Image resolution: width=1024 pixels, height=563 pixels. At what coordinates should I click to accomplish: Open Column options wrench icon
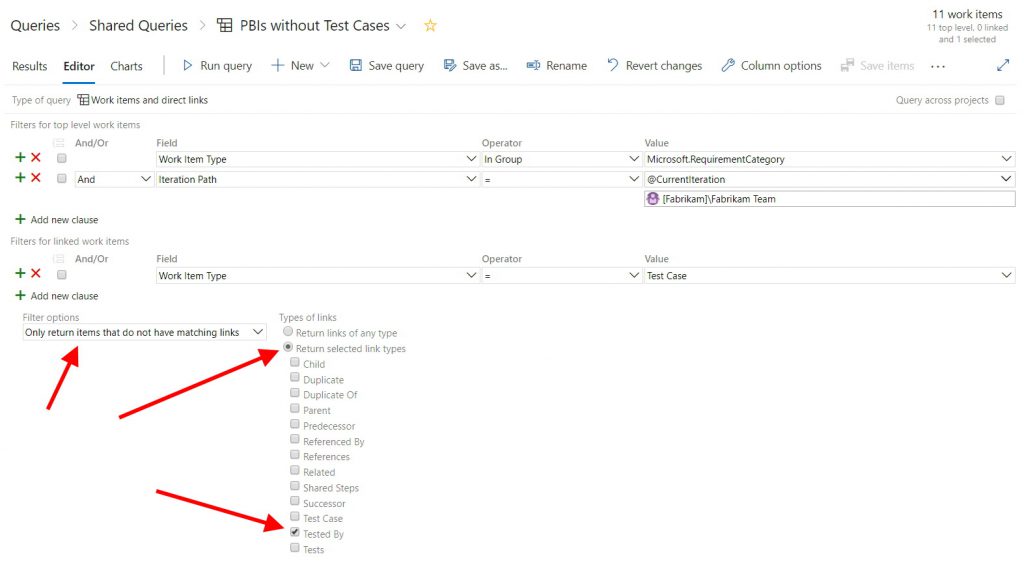pos(728,66)
